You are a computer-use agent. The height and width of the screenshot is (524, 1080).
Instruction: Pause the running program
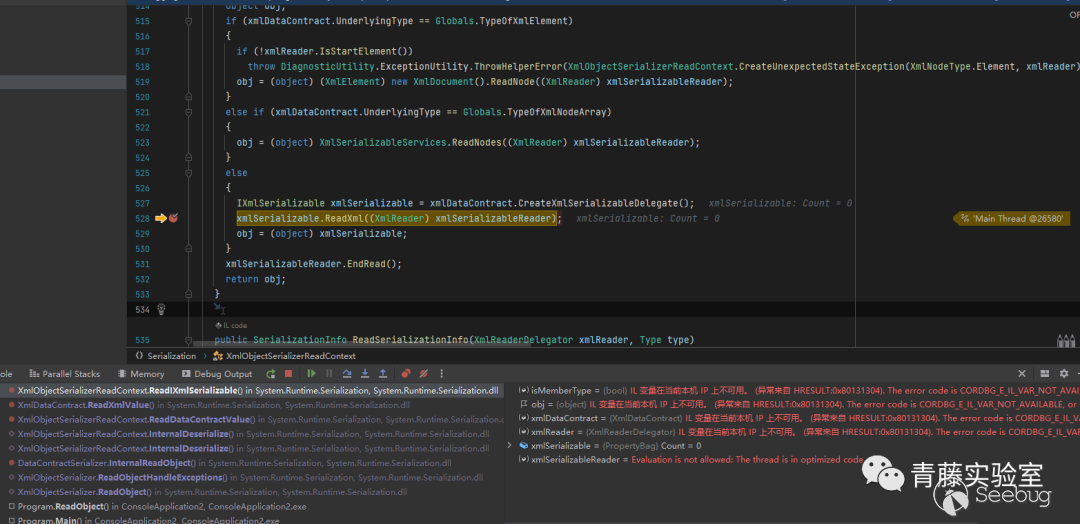(329, 373)
